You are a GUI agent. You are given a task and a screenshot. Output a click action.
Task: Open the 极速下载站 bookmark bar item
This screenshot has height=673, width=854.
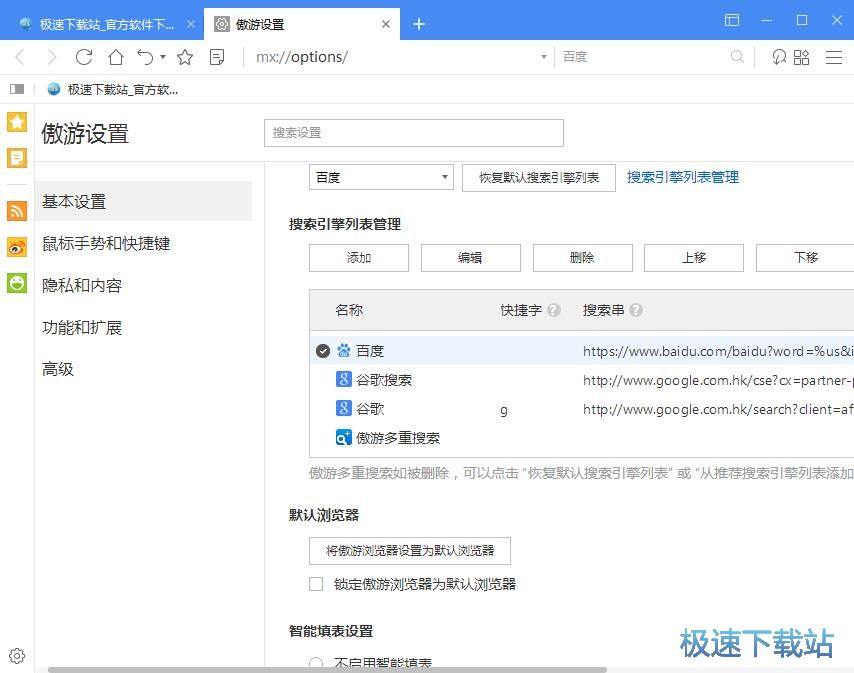113,89
